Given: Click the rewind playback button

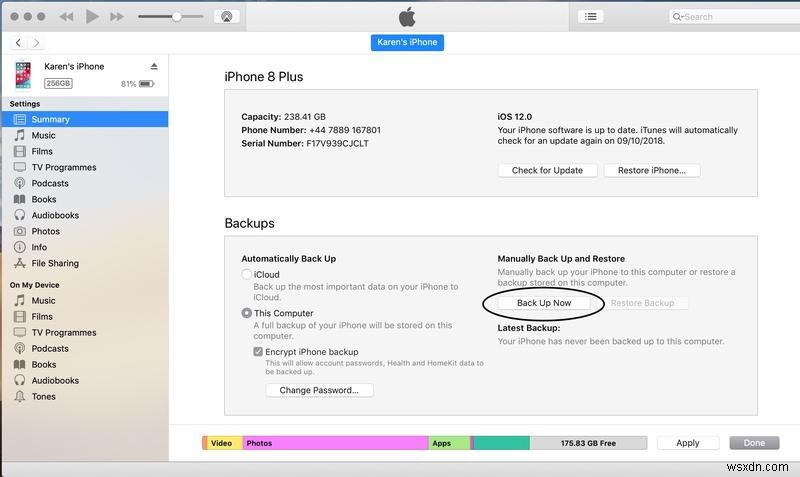Looking at the screenshot, I should tap(66, 17).
